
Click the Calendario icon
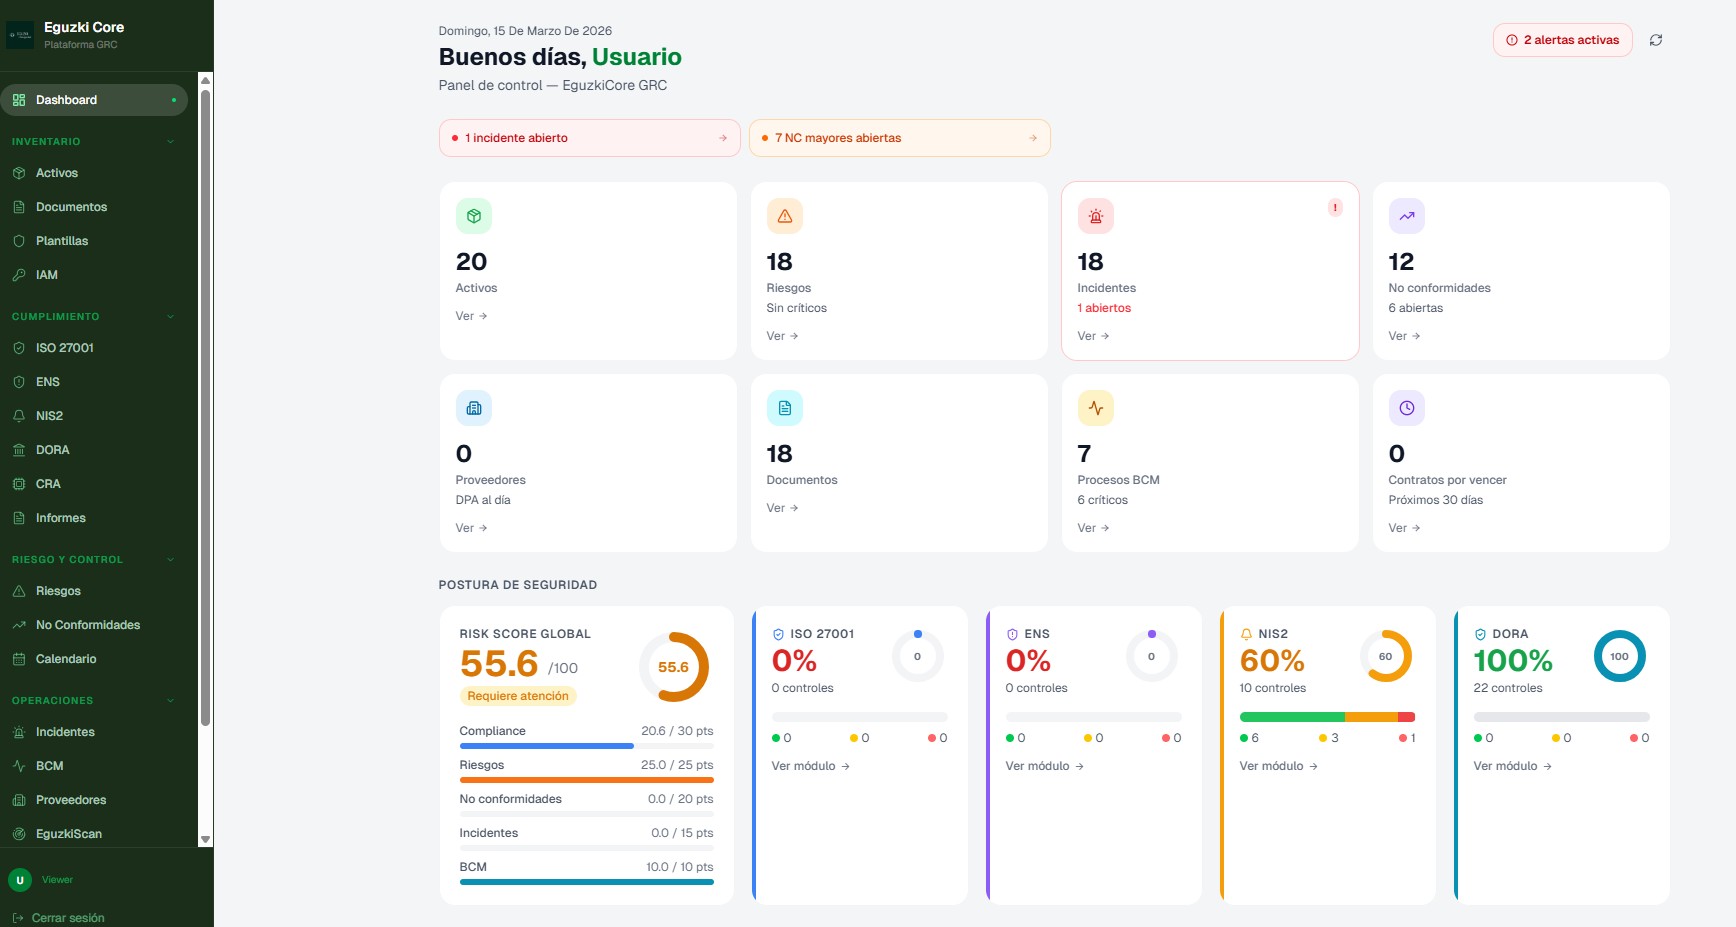(20, 659)
